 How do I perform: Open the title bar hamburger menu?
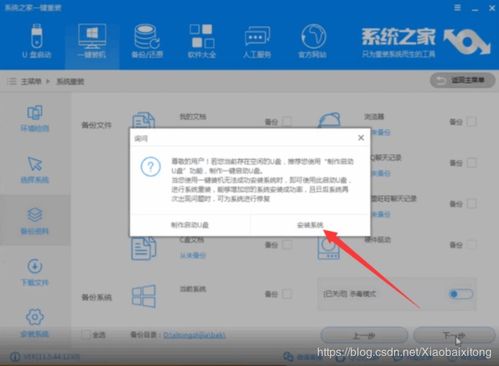point(458,8)
